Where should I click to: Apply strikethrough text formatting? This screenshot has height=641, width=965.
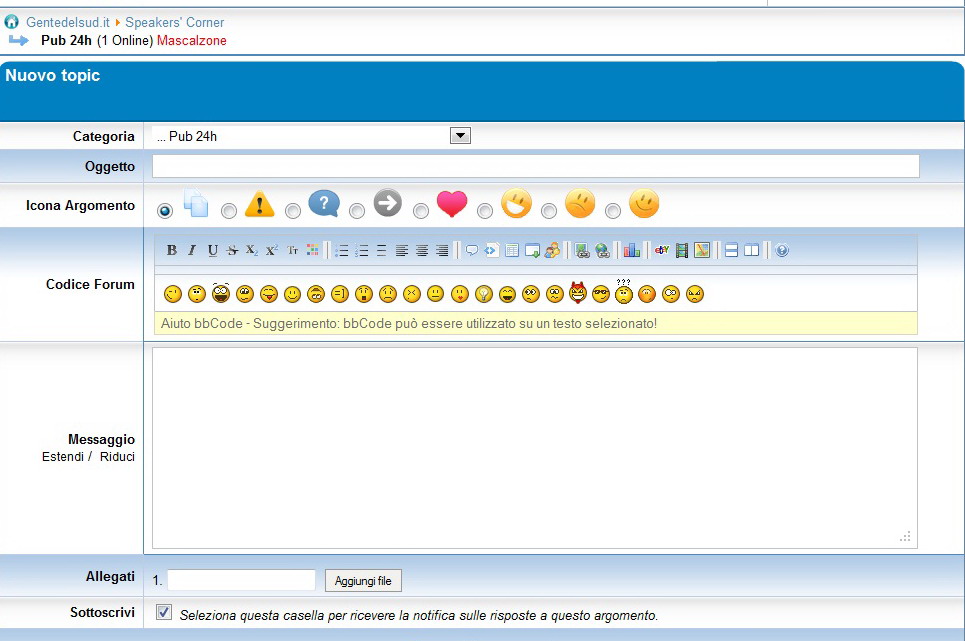point(232,250)
